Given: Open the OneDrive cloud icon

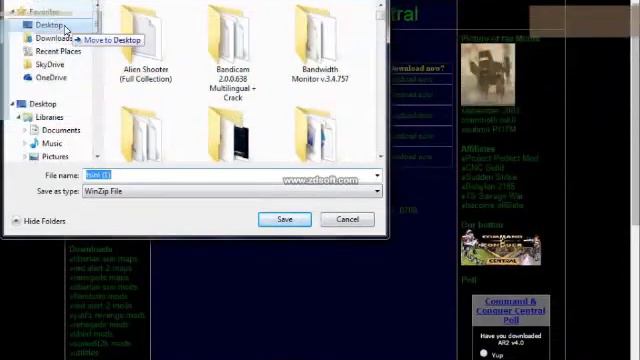Looking at the screenshot, I should pos(28,77).
